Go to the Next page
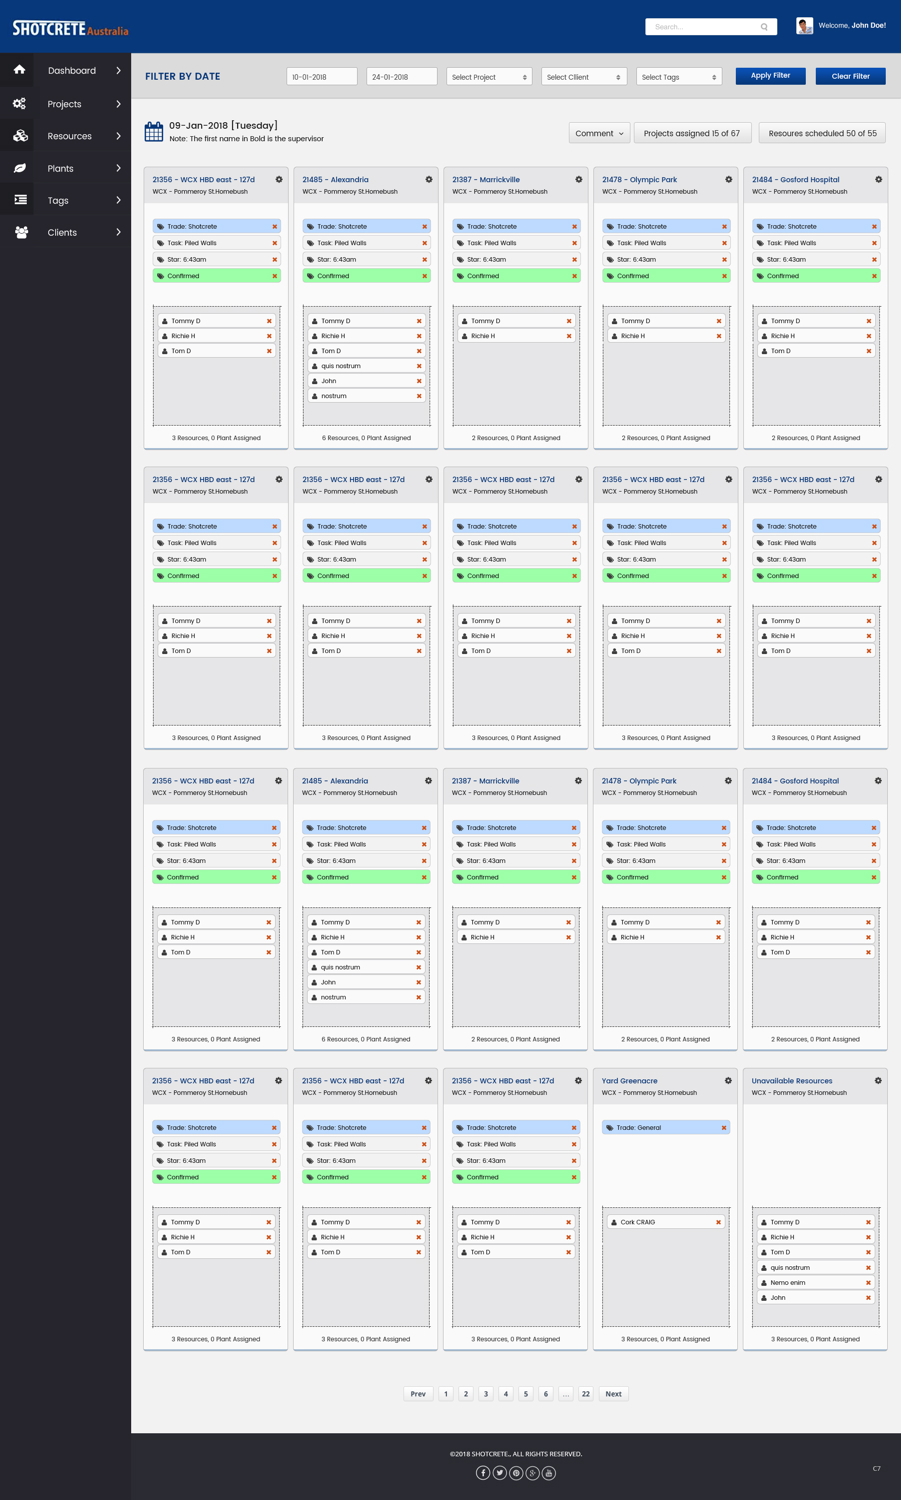901x1500 pixels. [x=613, y=1394]
